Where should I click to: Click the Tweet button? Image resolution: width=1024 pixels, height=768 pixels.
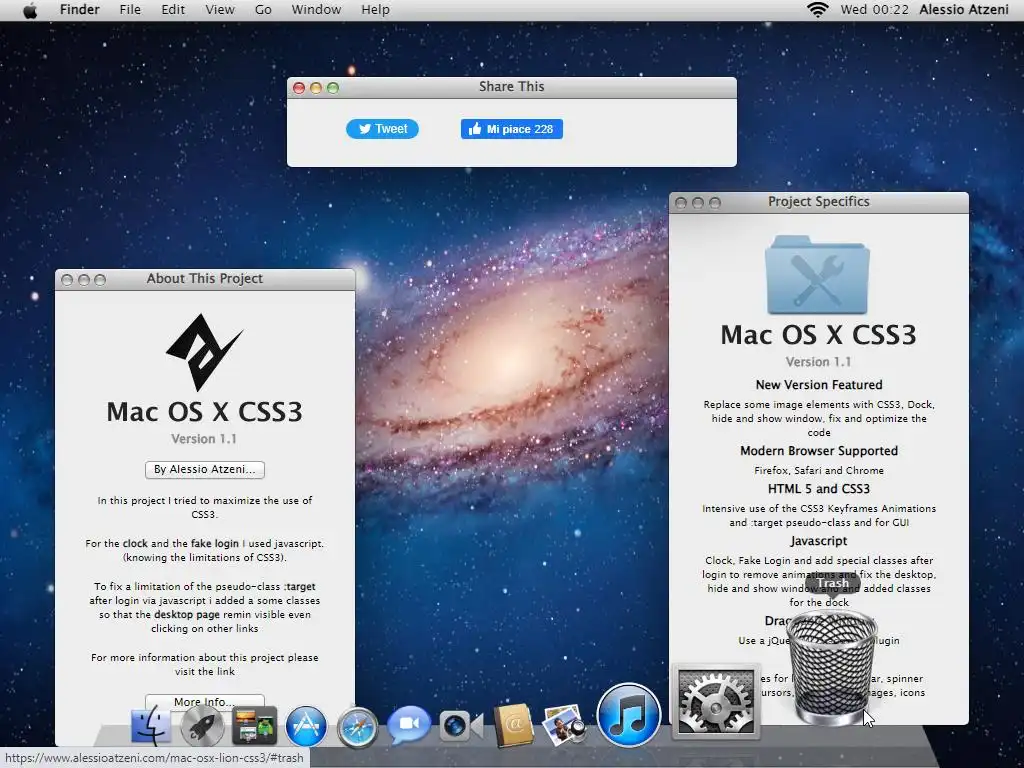pos(382,129)
